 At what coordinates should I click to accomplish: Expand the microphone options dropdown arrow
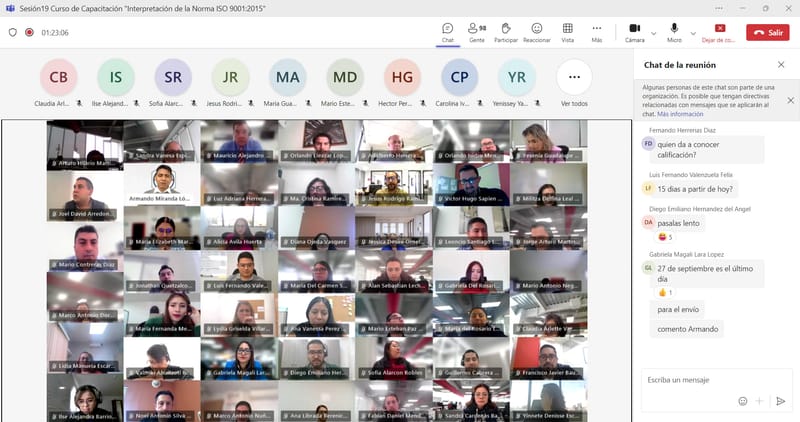click(x=693, y=32)
